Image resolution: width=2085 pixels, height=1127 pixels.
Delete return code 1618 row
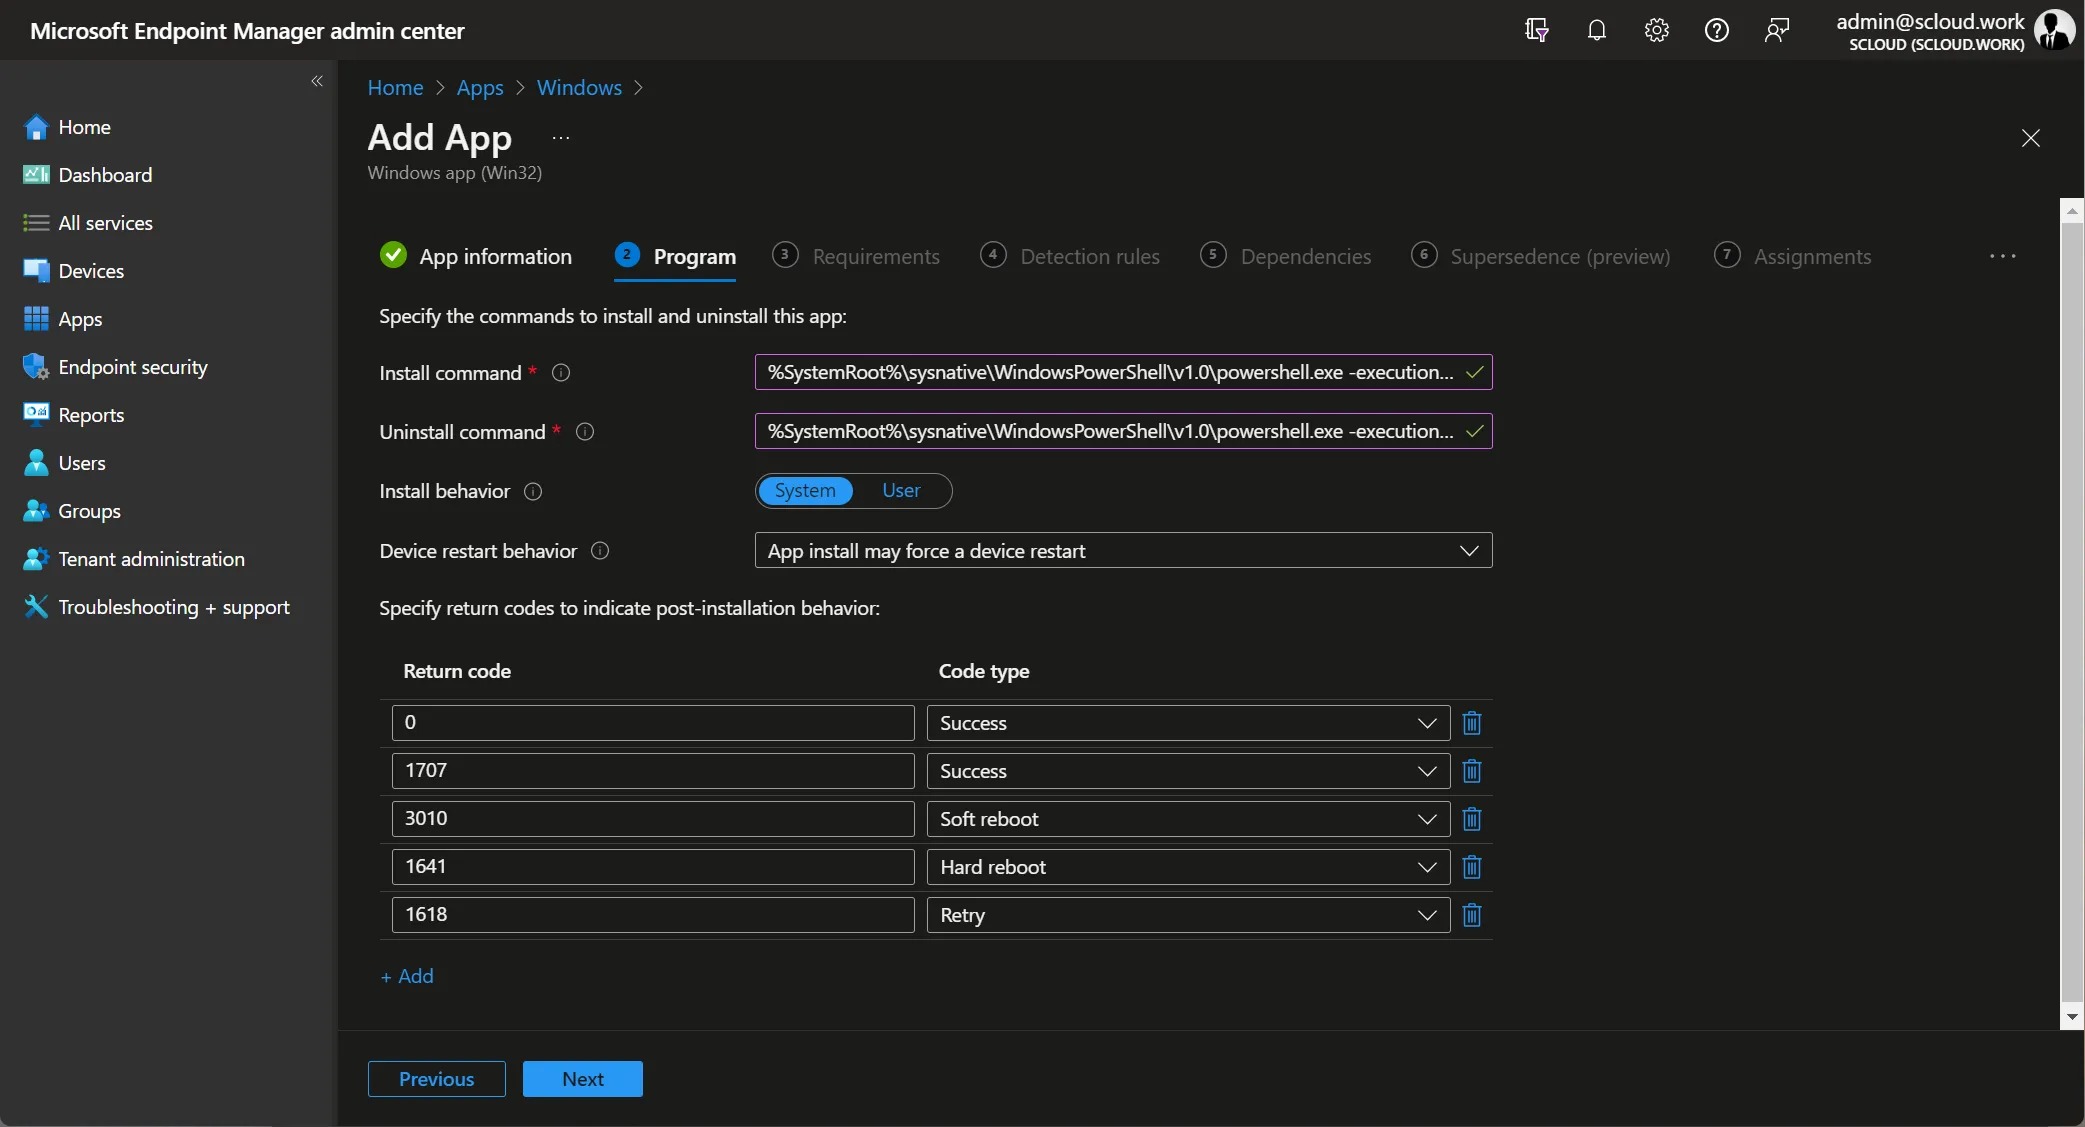pos(1472,915)
